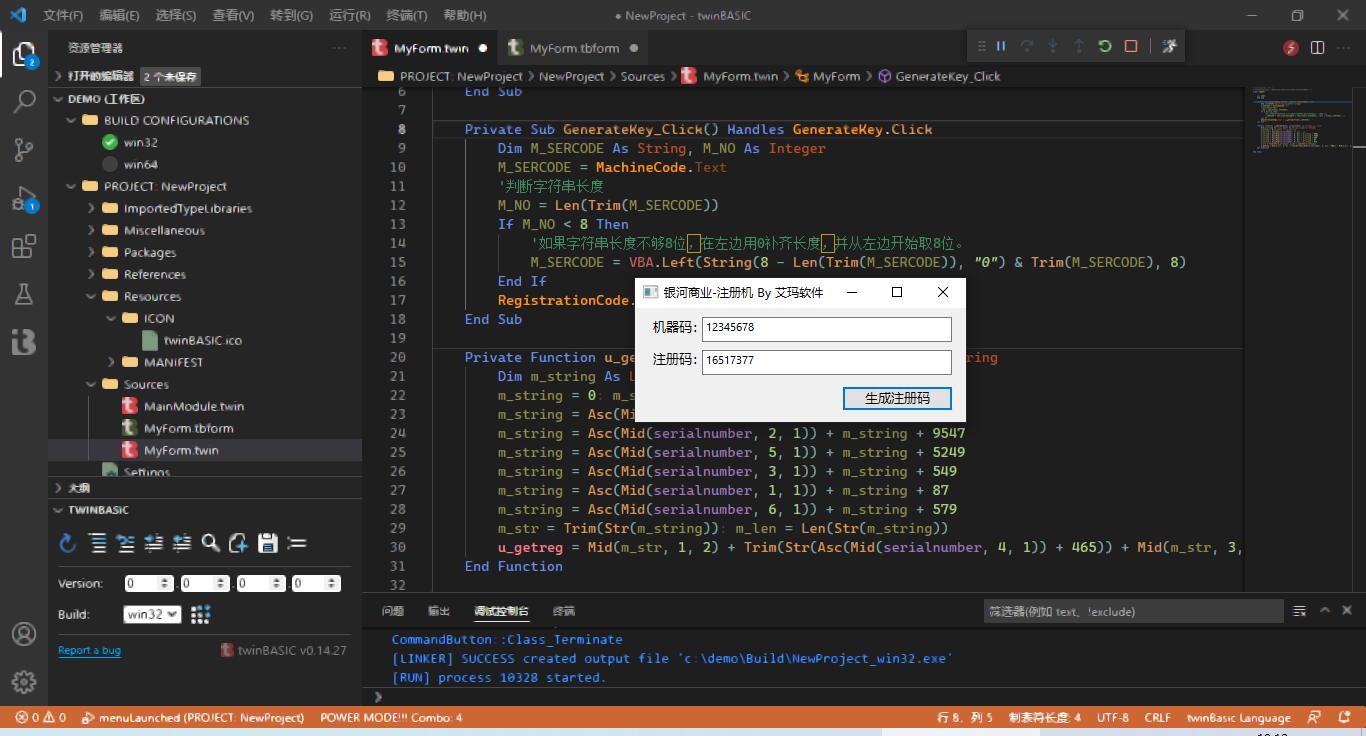Click the 机器码 input field
This screenshot has height=736, width=1366.
tap(826, 328)
